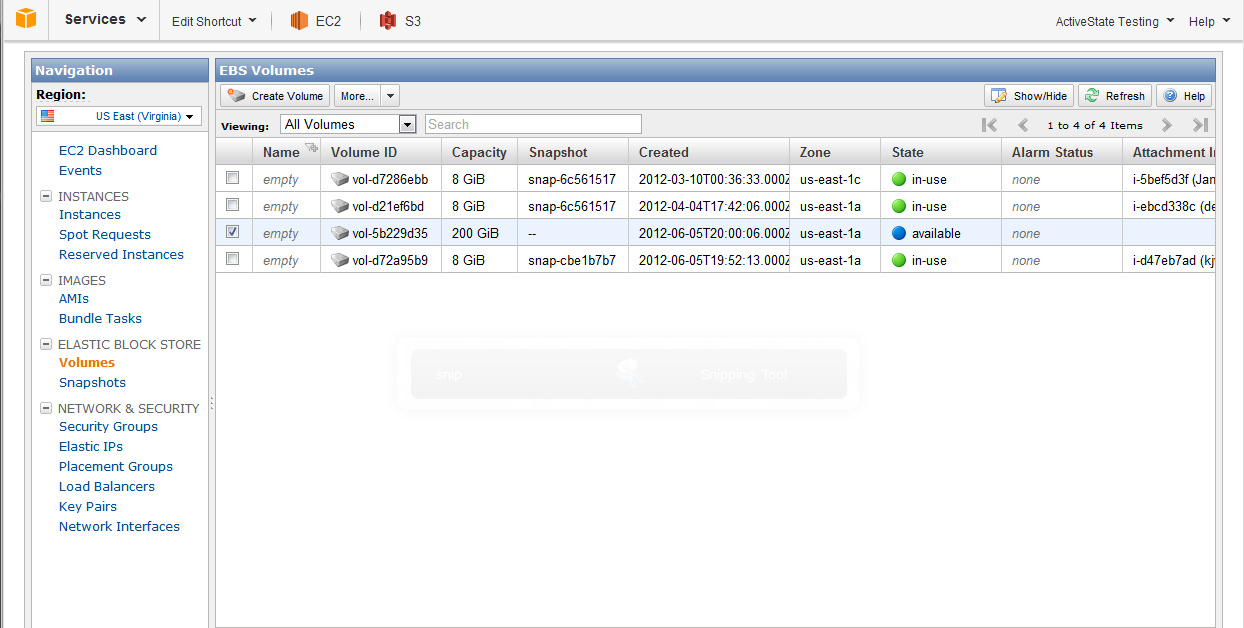Sort by State column header
Viewport: 1244px width, 628px height.
tap(908, 152)
